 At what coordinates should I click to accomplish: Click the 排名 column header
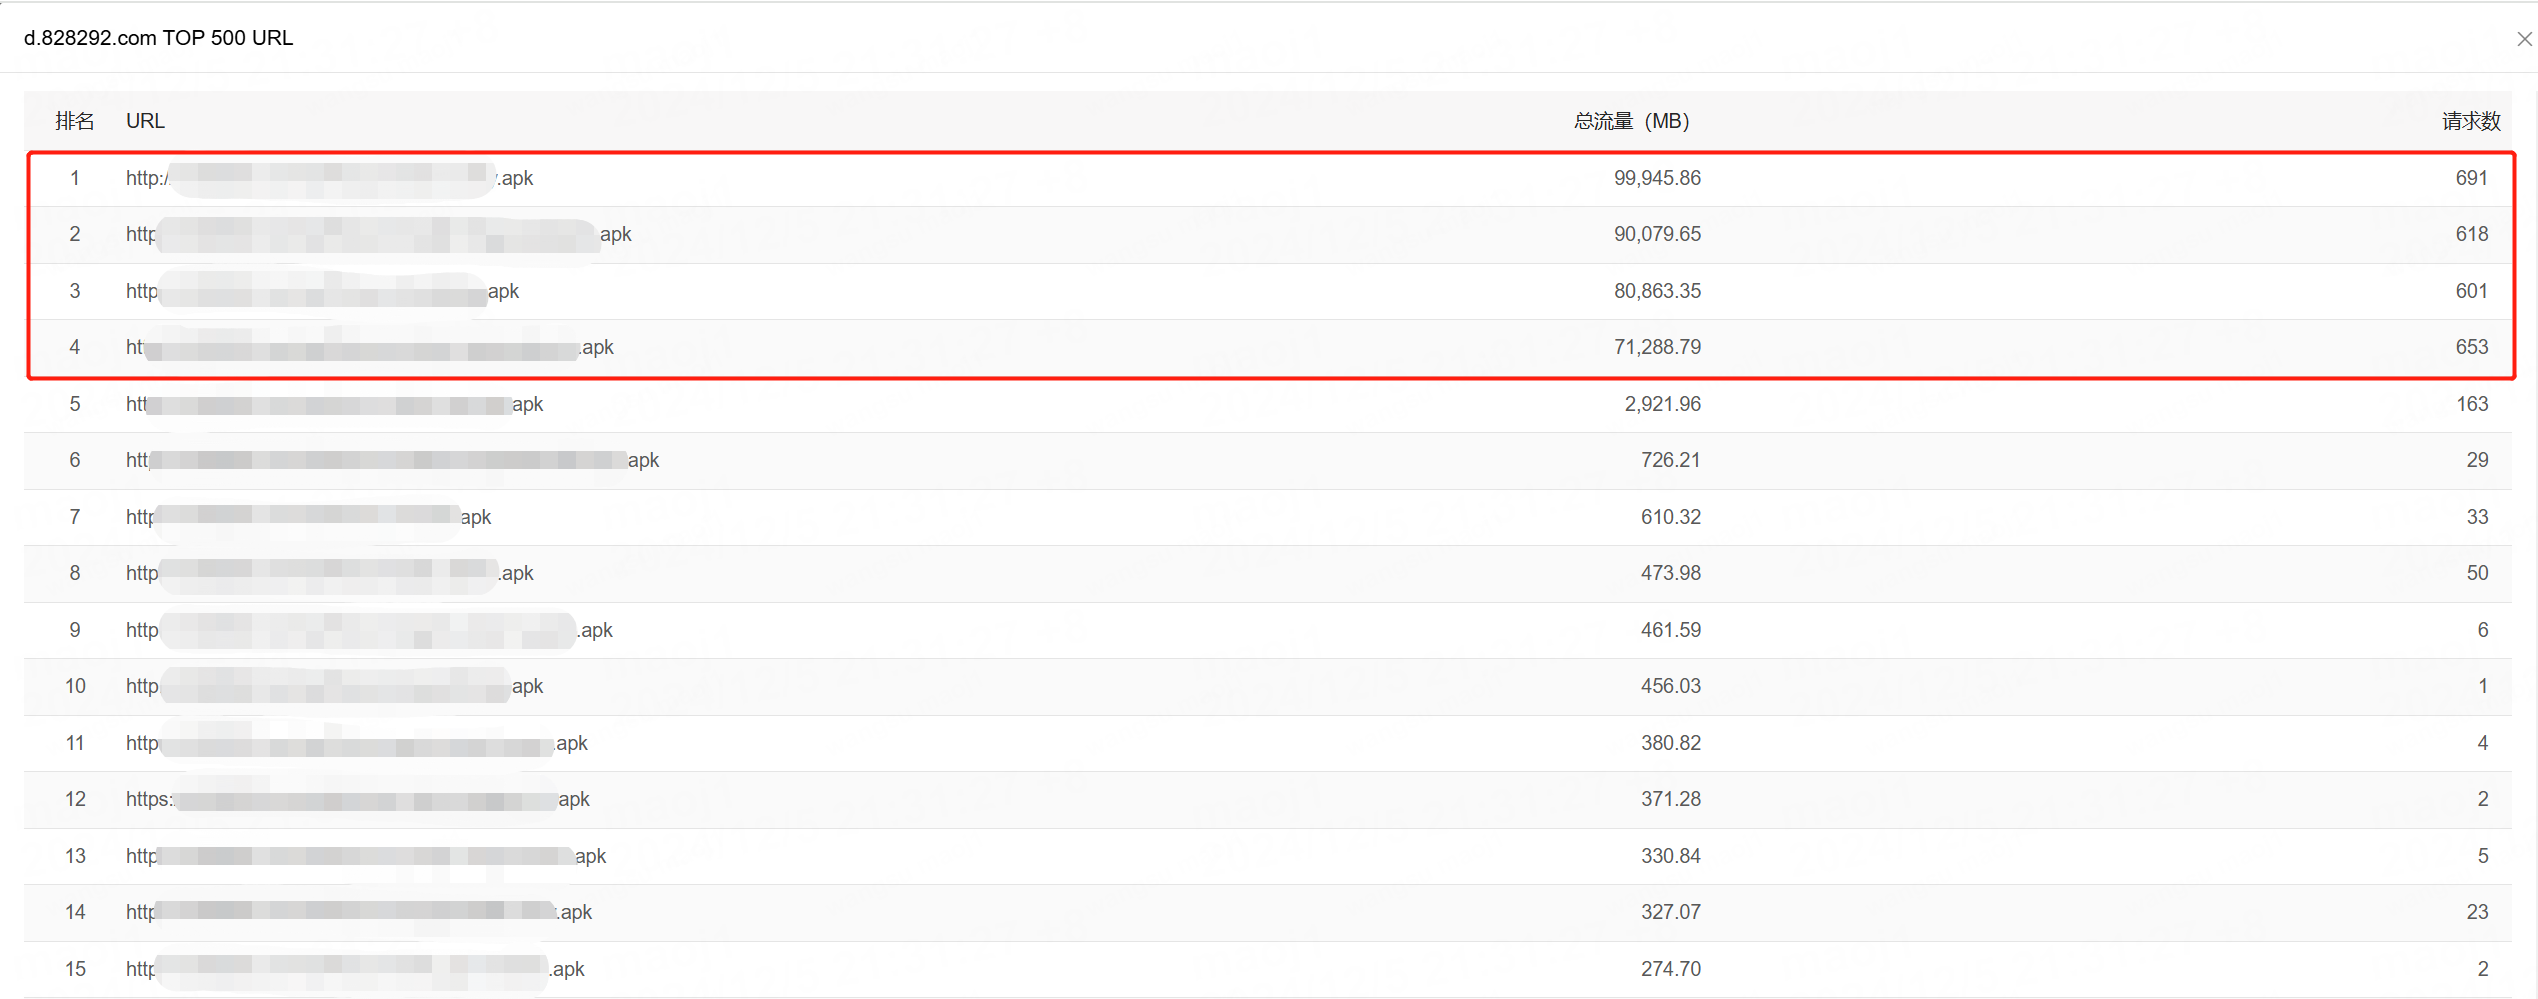pos(75,121)
